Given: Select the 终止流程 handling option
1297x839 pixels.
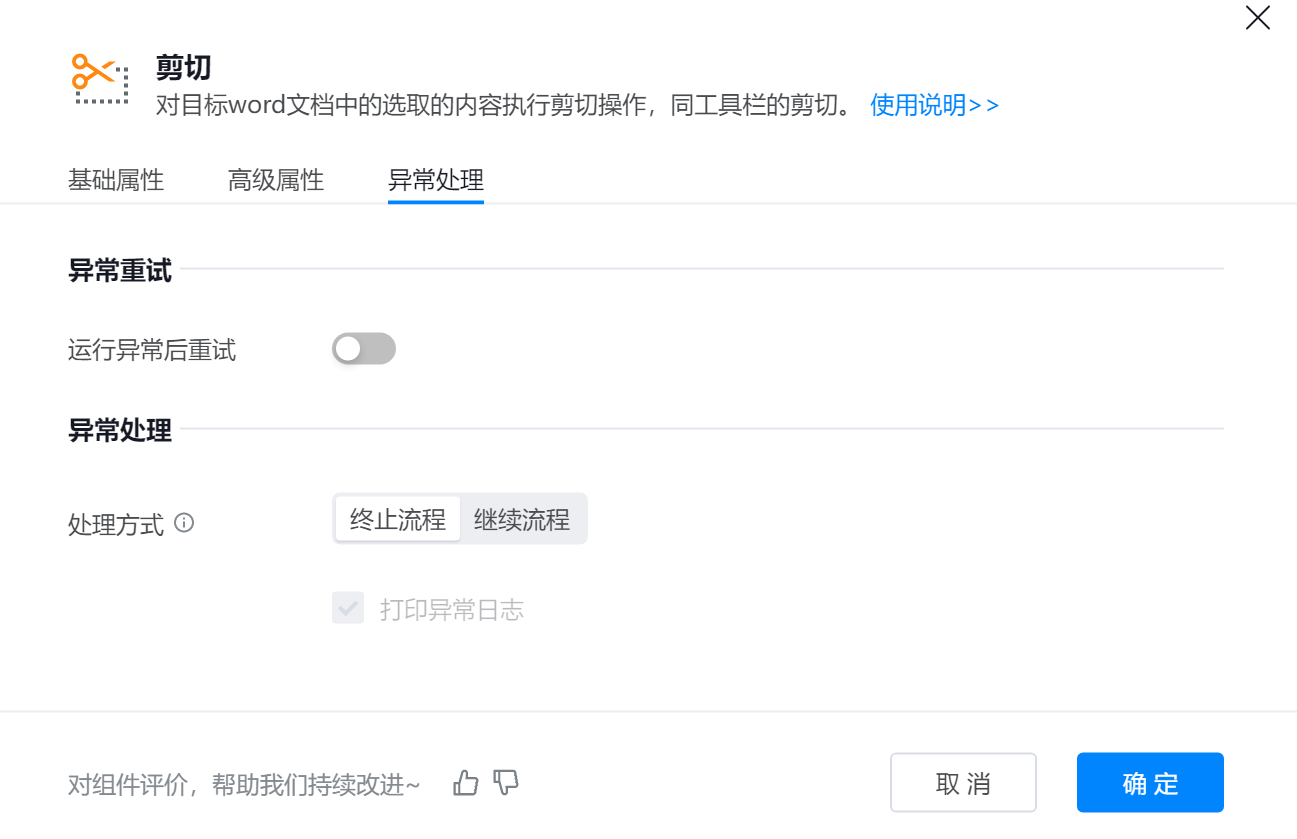Looking at the screenshot, I should click(x=398, y=519).
